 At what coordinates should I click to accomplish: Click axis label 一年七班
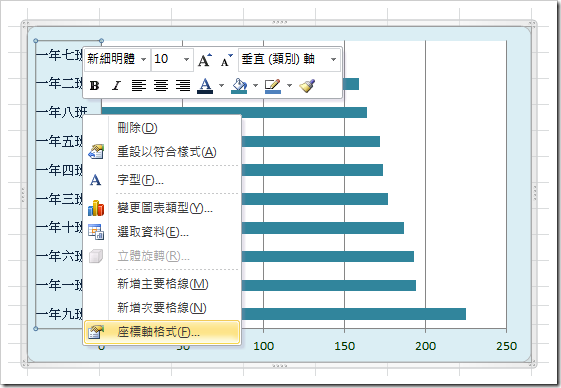click(x=60, y=55)
